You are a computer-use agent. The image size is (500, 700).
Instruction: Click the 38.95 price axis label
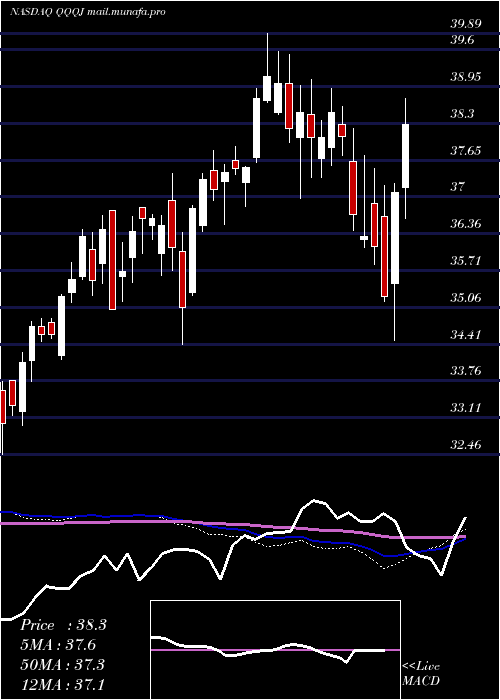466,77
